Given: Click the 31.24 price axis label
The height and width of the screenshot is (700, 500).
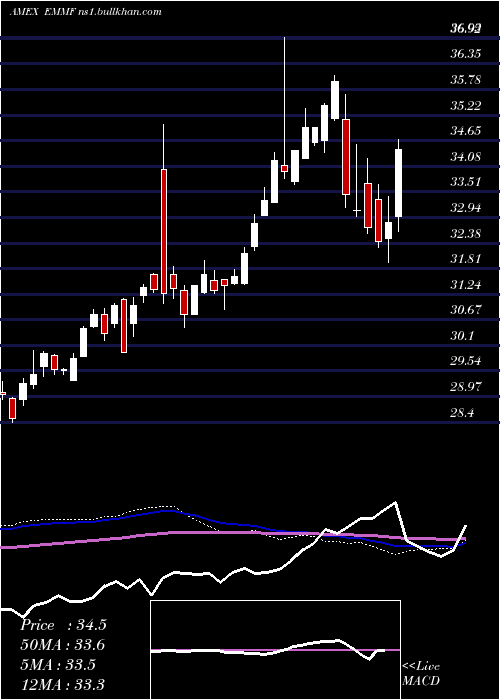Looking at the screenshot, I should (x=466, y=284).
